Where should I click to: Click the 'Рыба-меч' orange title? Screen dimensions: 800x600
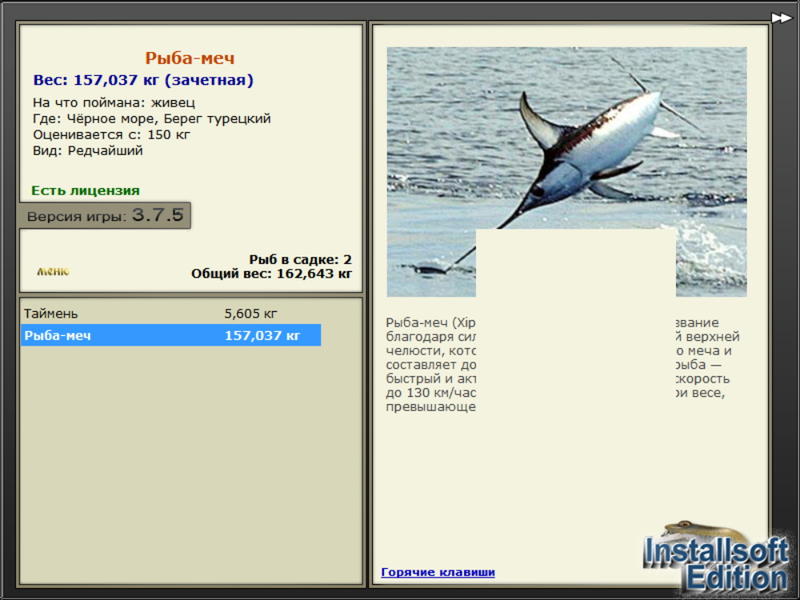[190, 58]
